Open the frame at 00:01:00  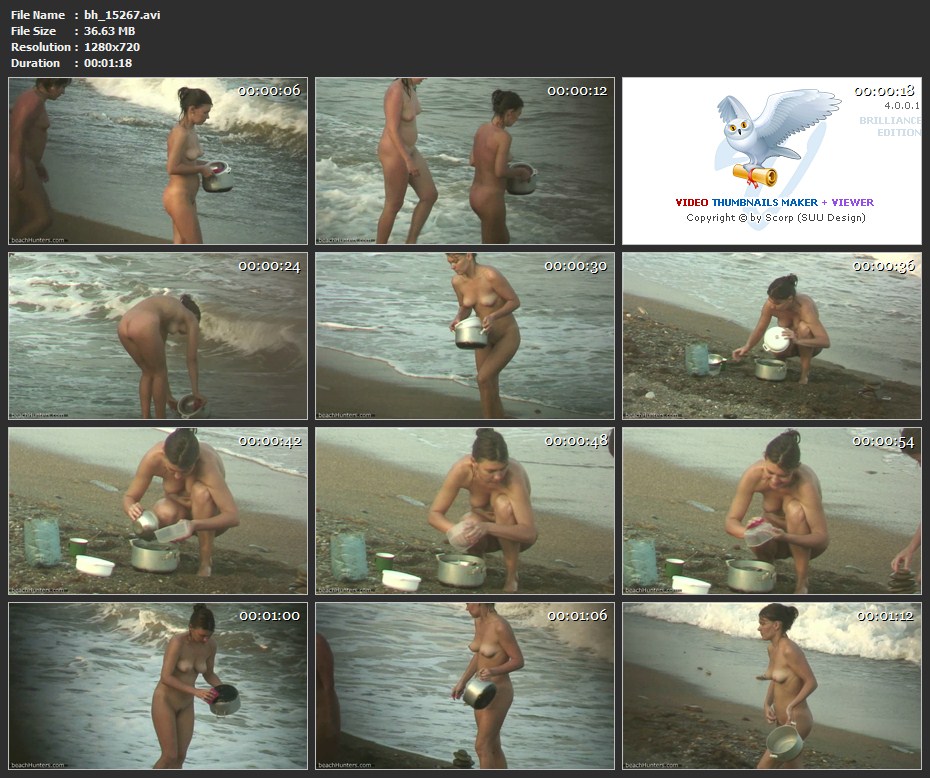point(158,686)
